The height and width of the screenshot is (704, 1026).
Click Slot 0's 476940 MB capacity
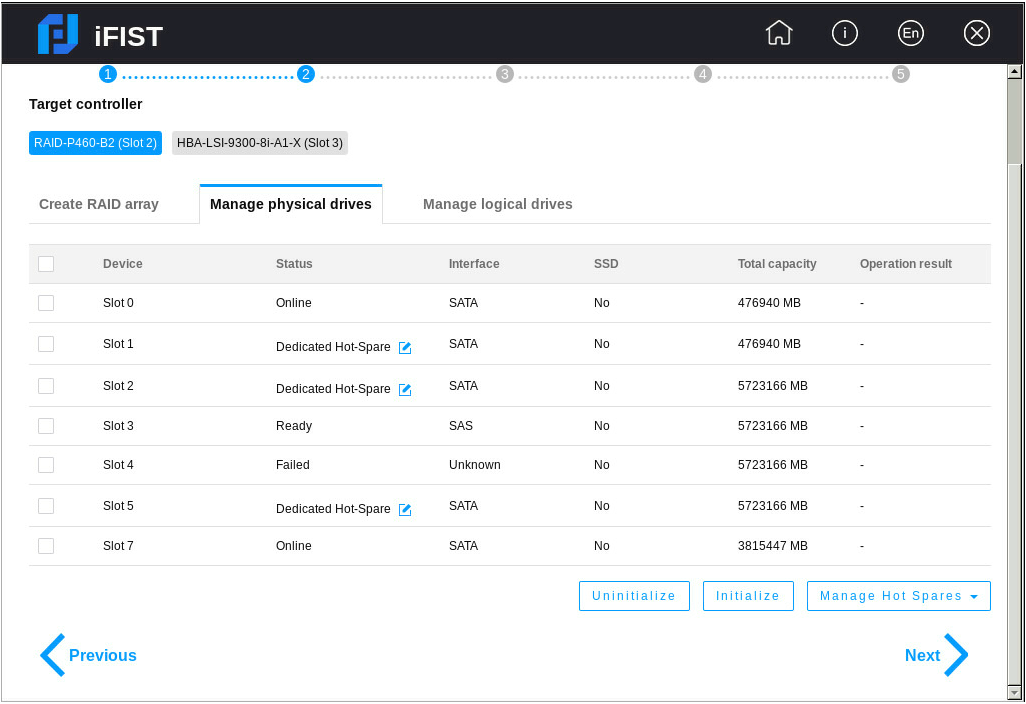pyautogui.click(x=769, y=303)
